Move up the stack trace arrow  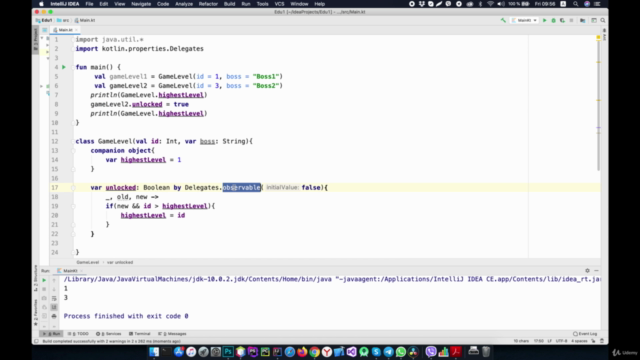pos(54,280)
